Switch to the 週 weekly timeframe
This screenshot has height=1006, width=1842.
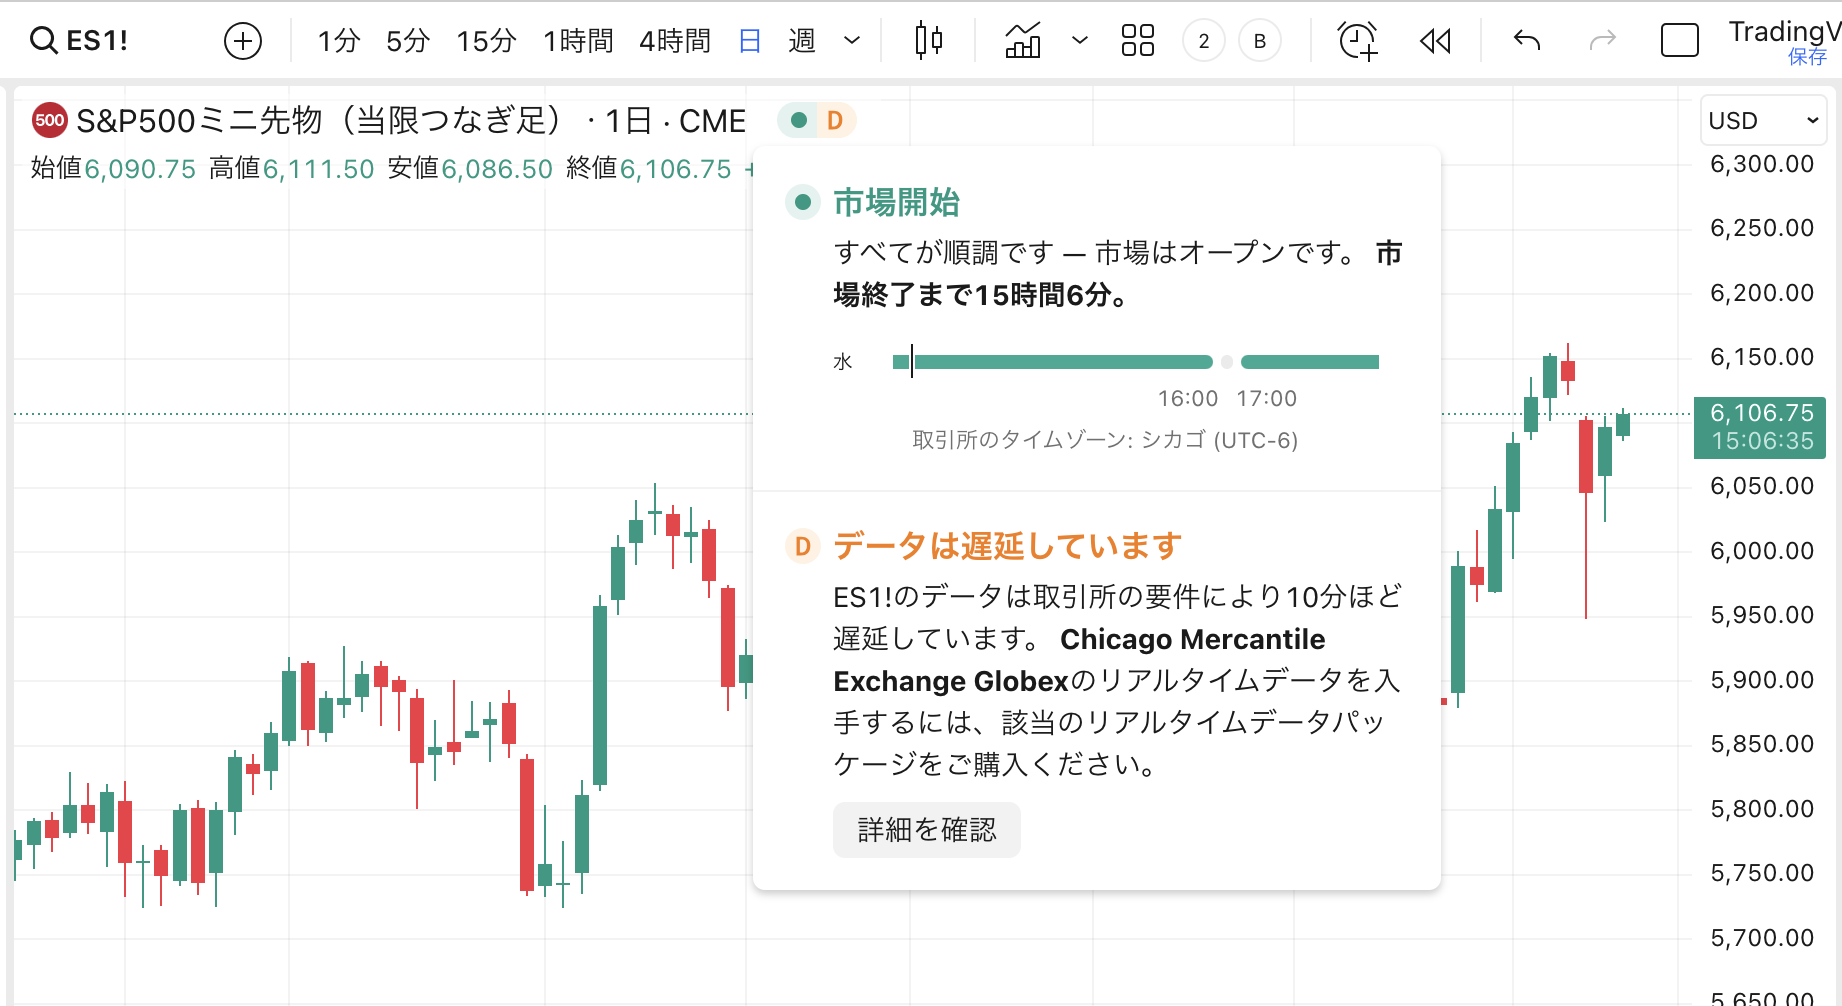[802, 41]
